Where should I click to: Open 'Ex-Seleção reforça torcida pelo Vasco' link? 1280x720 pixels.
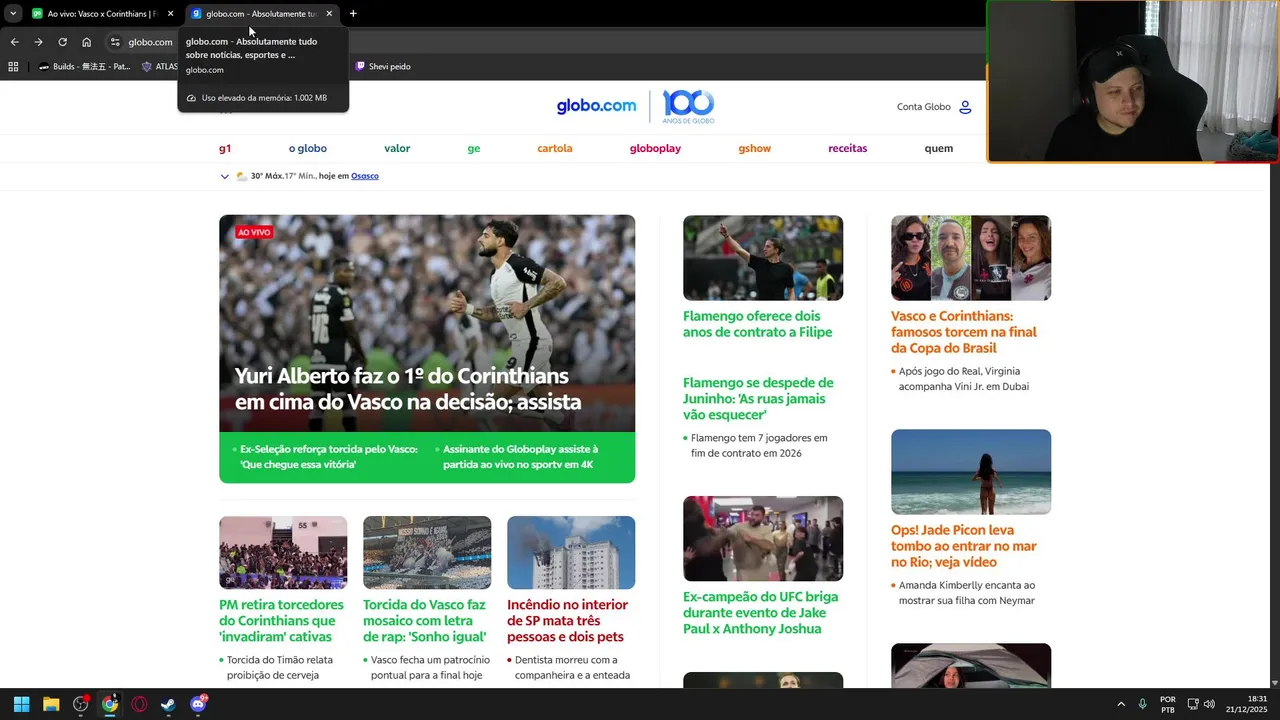(x=328, y=457)
